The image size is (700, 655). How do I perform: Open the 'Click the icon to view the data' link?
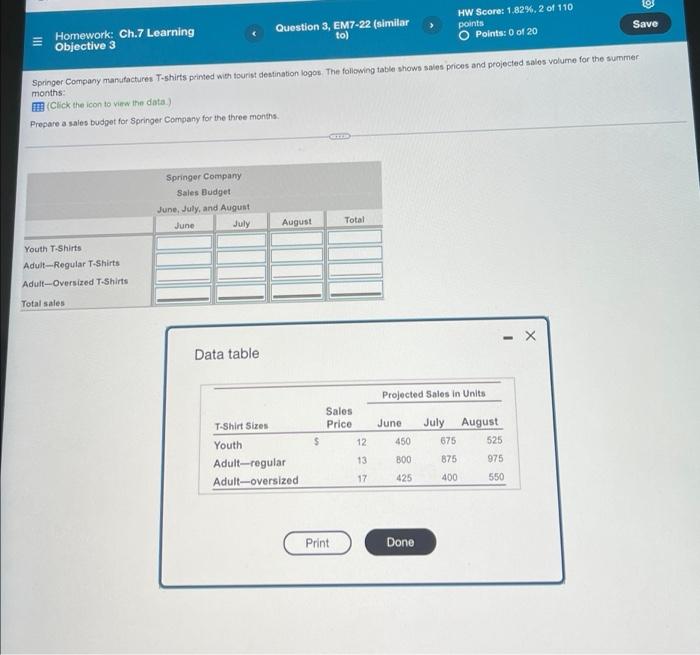(x=109, y=104)
